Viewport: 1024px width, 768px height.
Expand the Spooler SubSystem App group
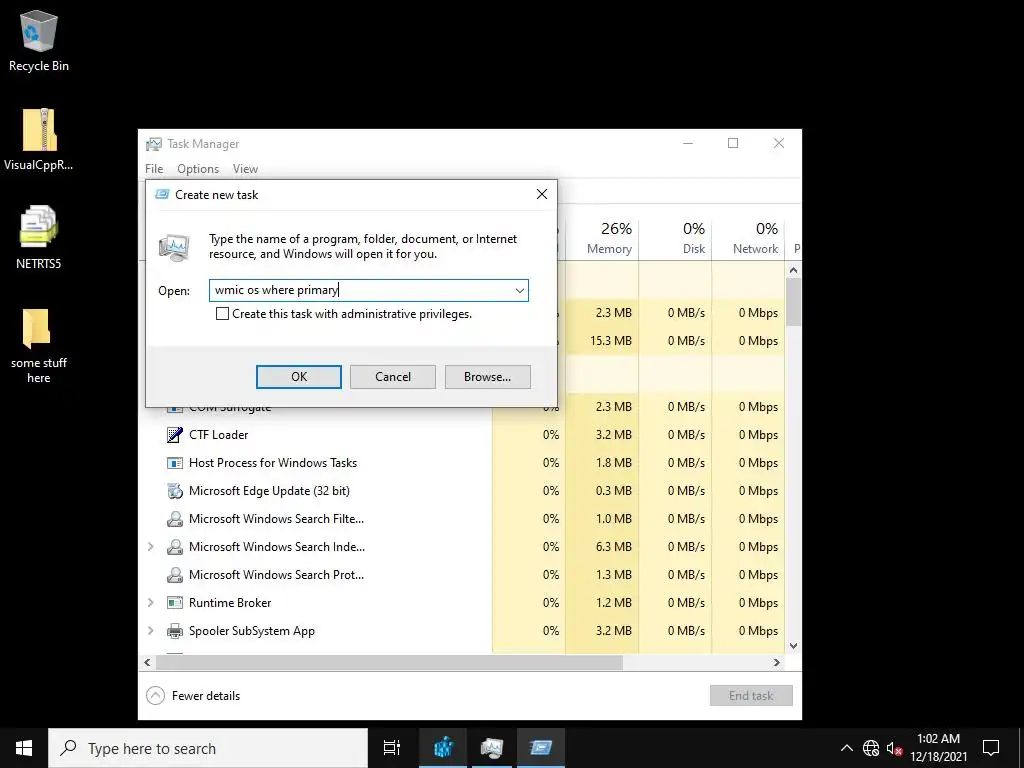pos(151,631)
